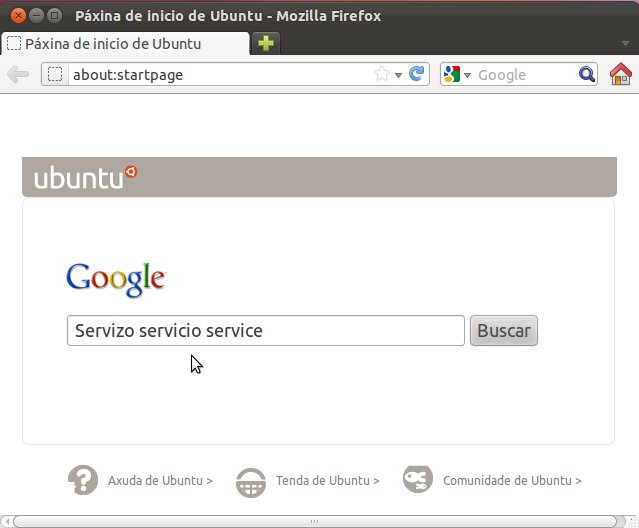Open URL history dropdown arrow

coord(398,75)
